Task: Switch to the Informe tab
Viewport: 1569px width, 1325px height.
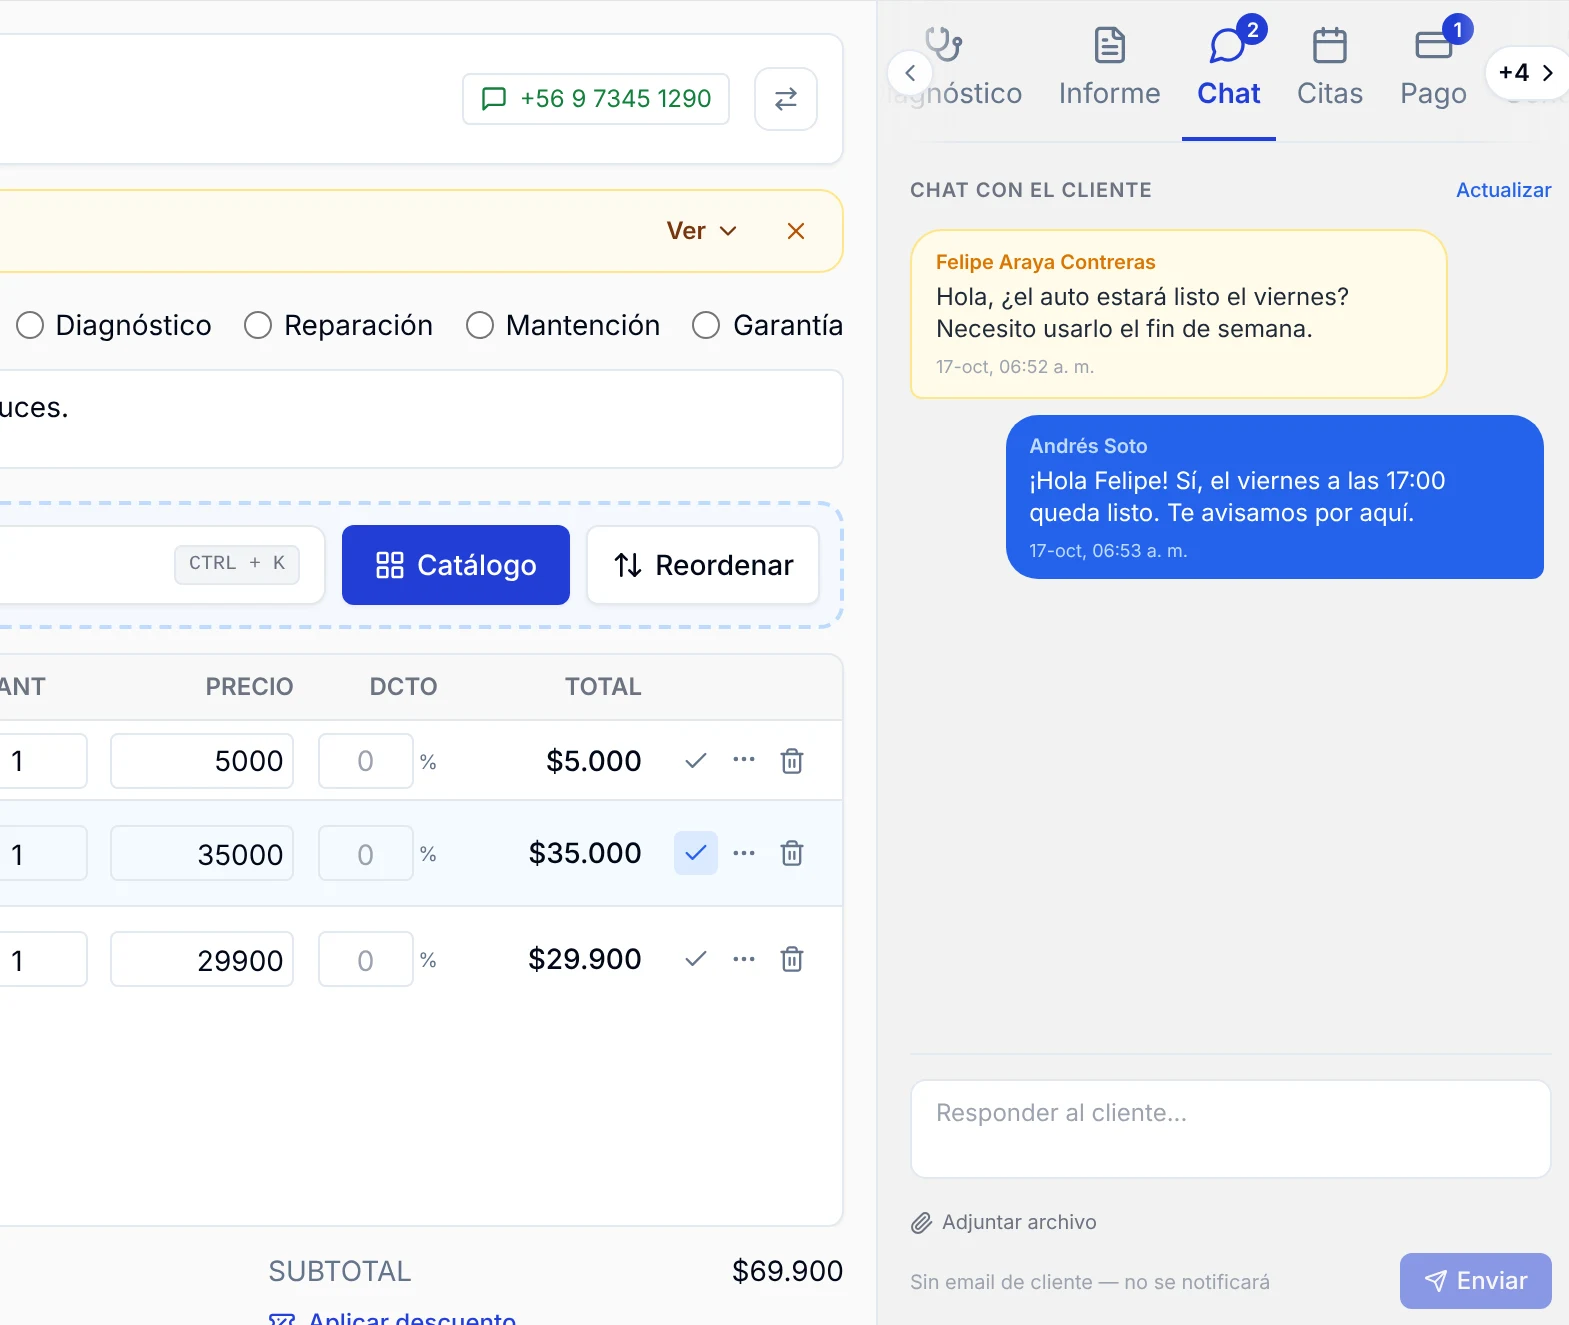Action: tap(1110, 68)
